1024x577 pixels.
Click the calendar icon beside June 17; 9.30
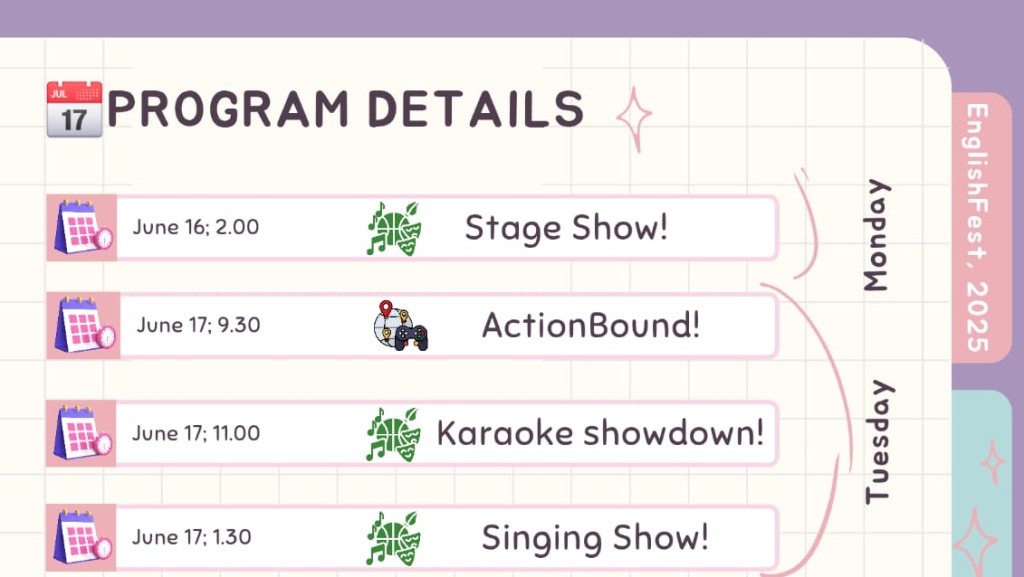pos(84,325)
